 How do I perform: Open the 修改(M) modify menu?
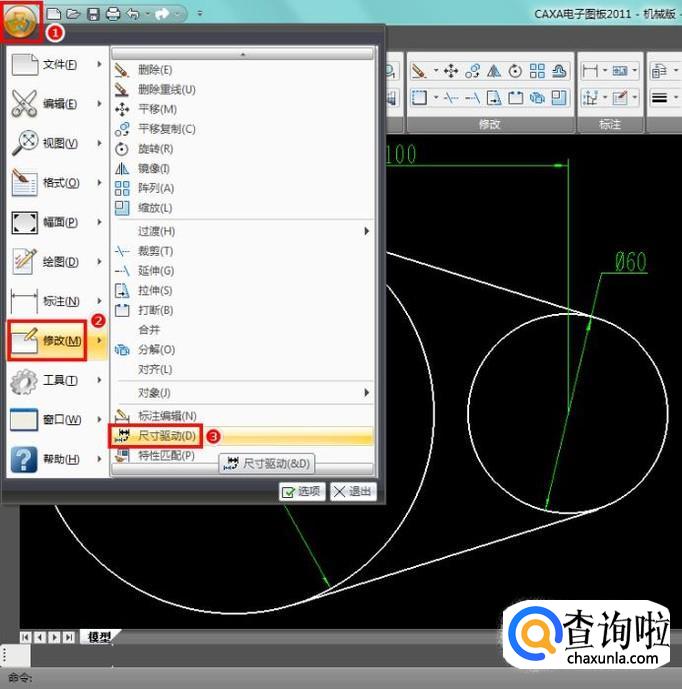(57, 341)
